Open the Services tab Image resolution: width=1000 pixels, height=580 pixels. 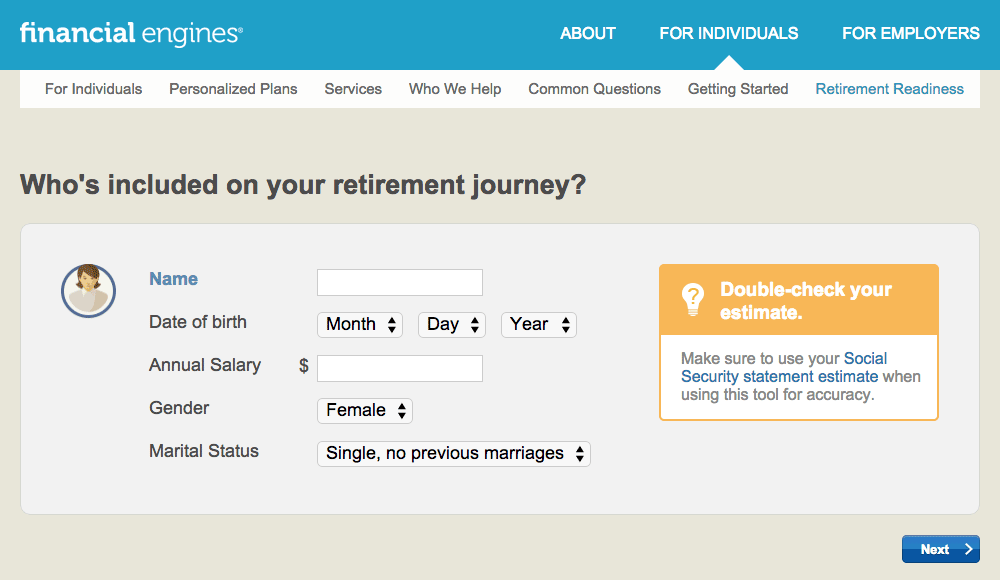353,89
